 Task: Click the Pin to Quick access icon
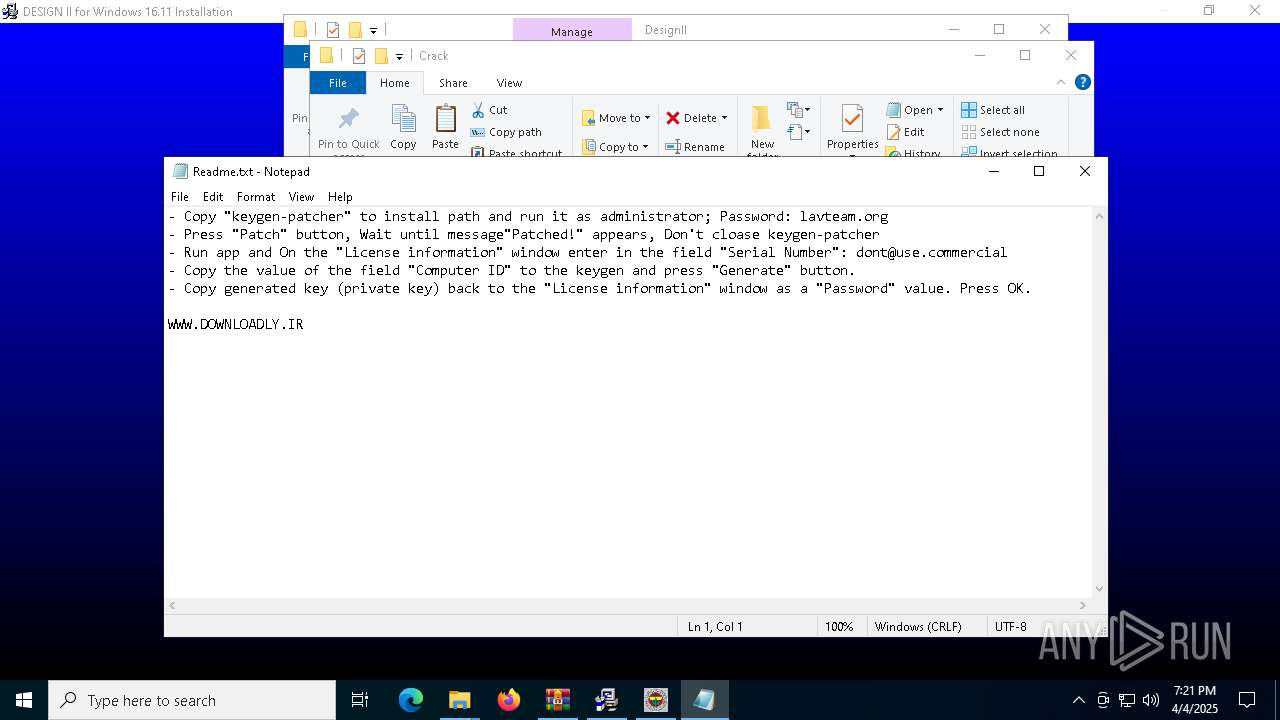click(348, 119)
